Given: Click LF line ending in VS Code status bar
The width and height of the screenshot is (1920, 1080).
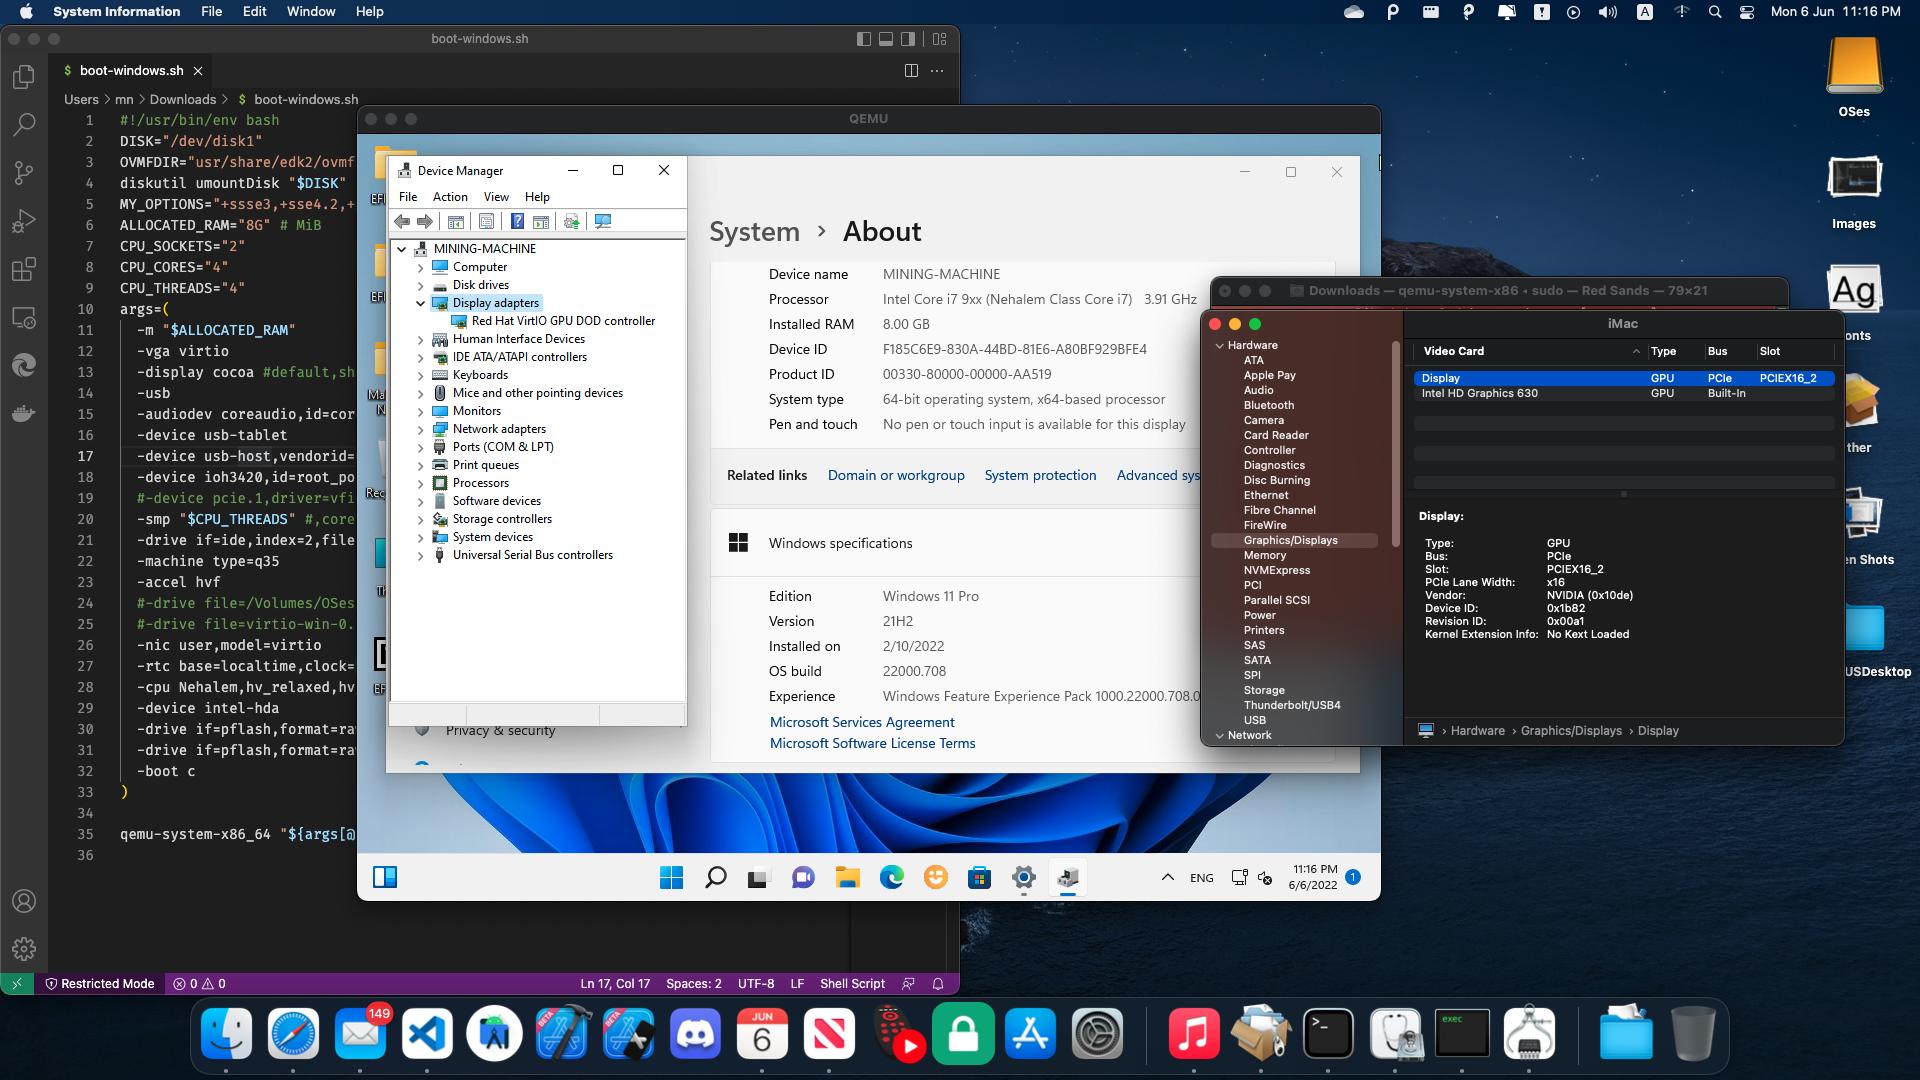Looking at the screenshot, I should click(x=797, y=984).
